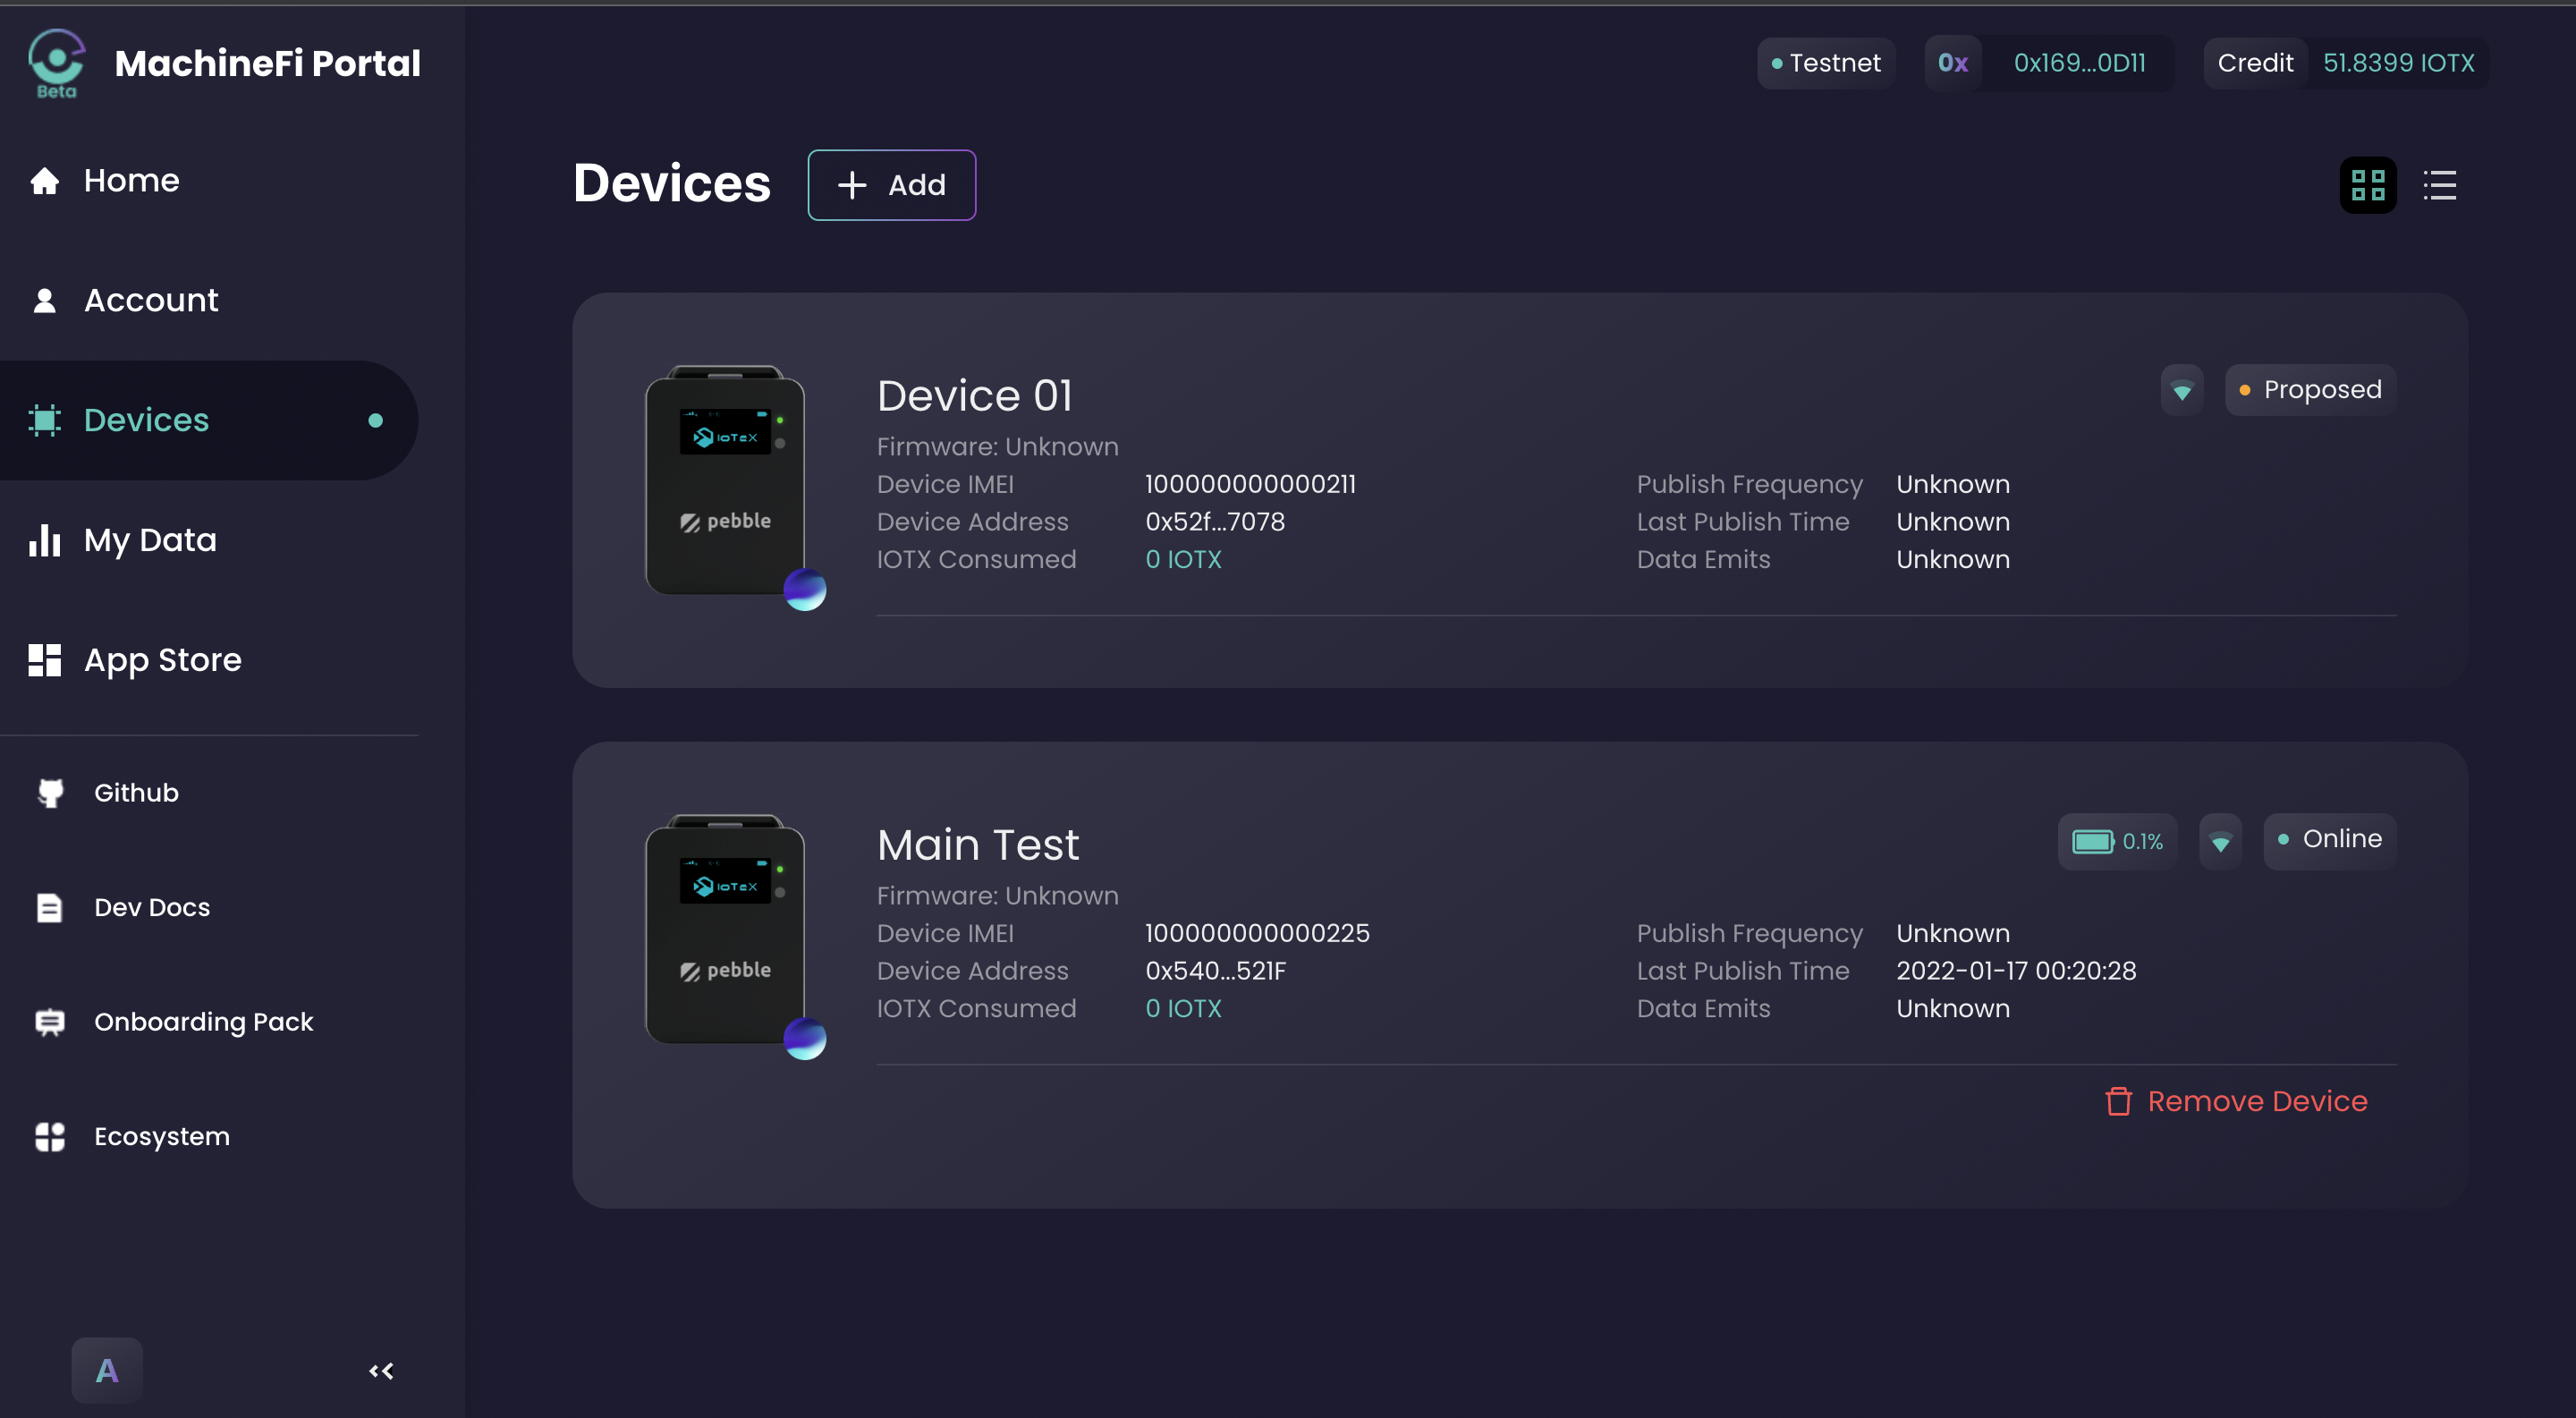Open the Onboarding Pack link
Image resolution: width=2576 pixels, height=1418 pixels.
[x=203, y=1021]
